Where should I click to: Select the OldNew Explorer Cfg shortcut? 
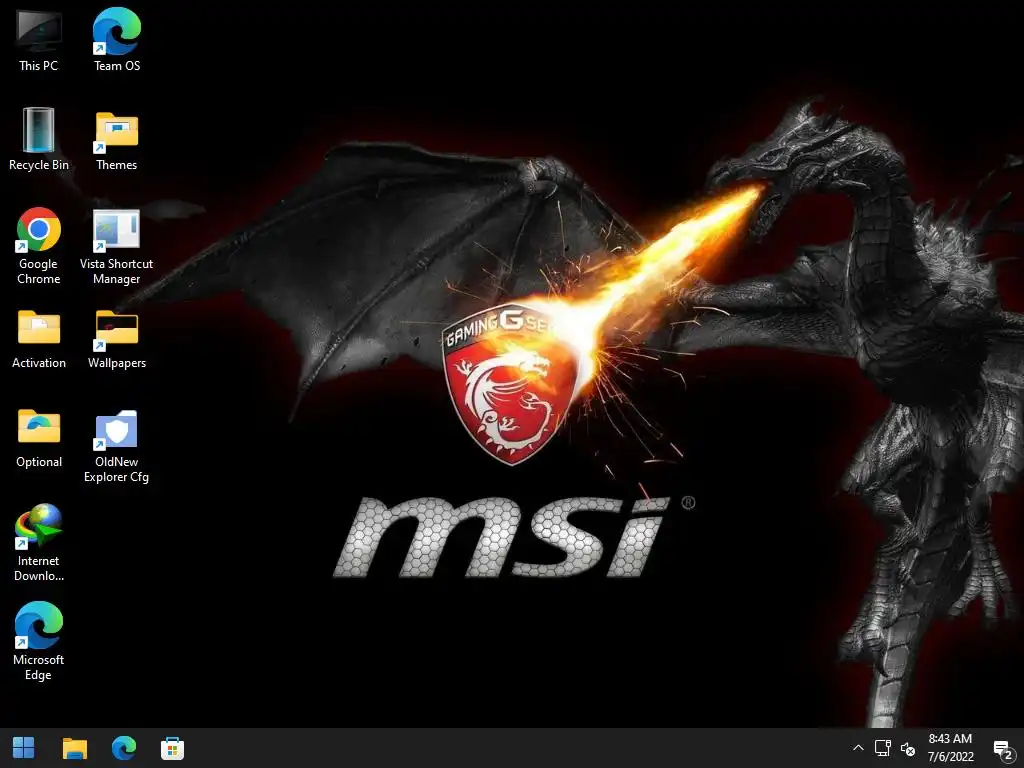tap(116, 447)
